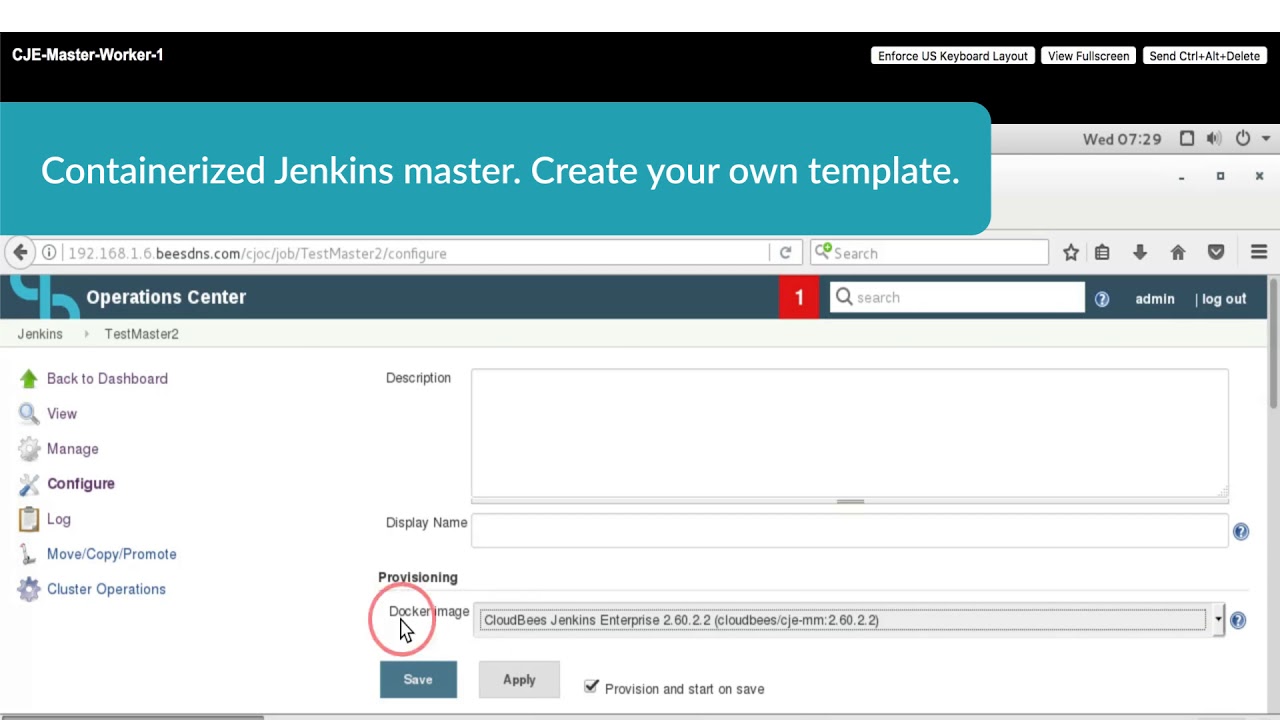
Task: Click inside the Description text area
Action: 850,432
